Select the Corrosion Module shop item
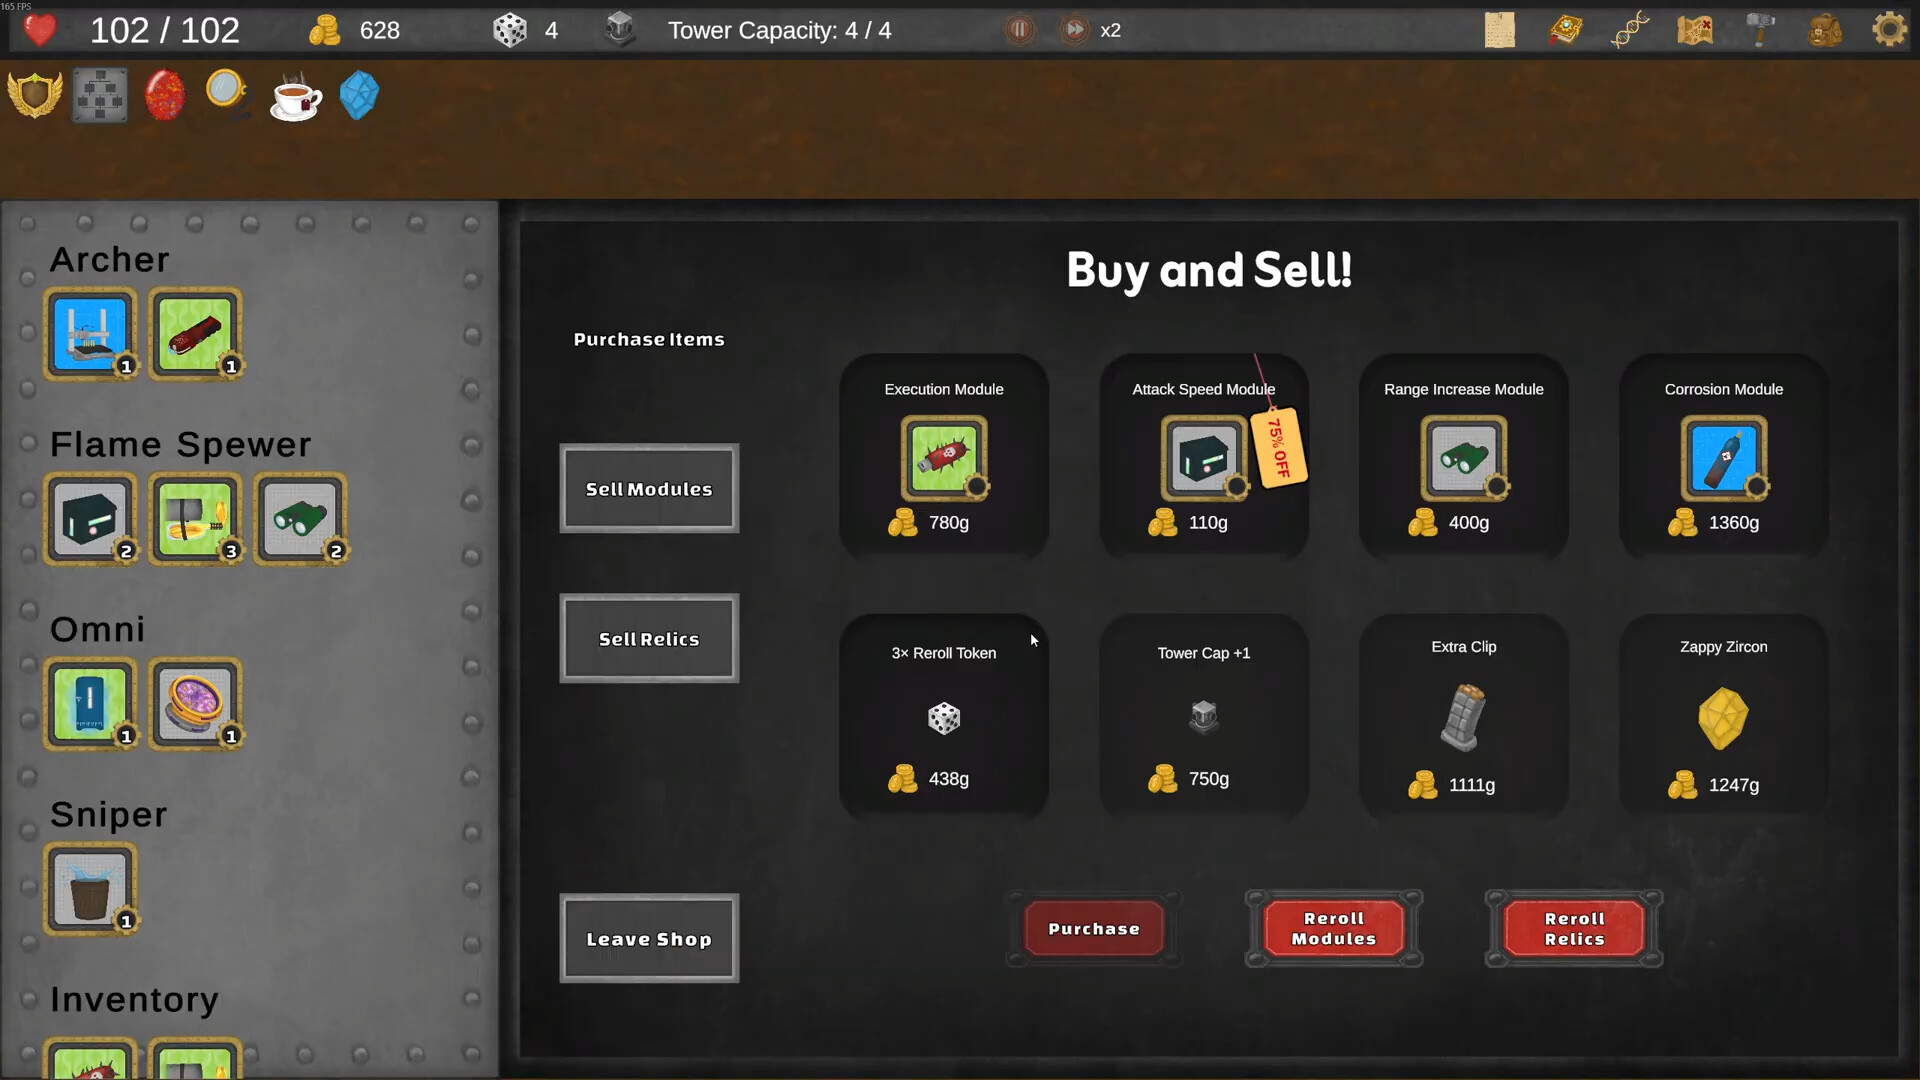Screen dimensions: 1920x1080 point(1724,457)
